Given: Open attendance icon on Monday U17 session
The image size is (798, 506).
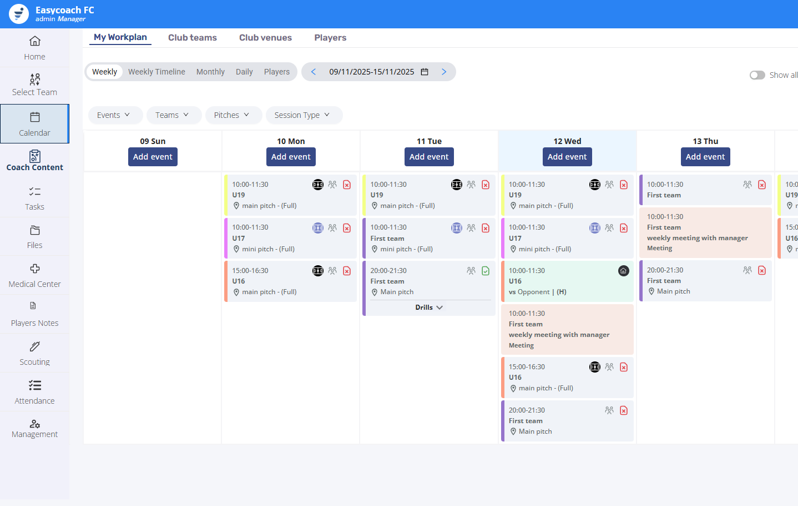Looking at the screenshot, I should click(x=332, y=228).
